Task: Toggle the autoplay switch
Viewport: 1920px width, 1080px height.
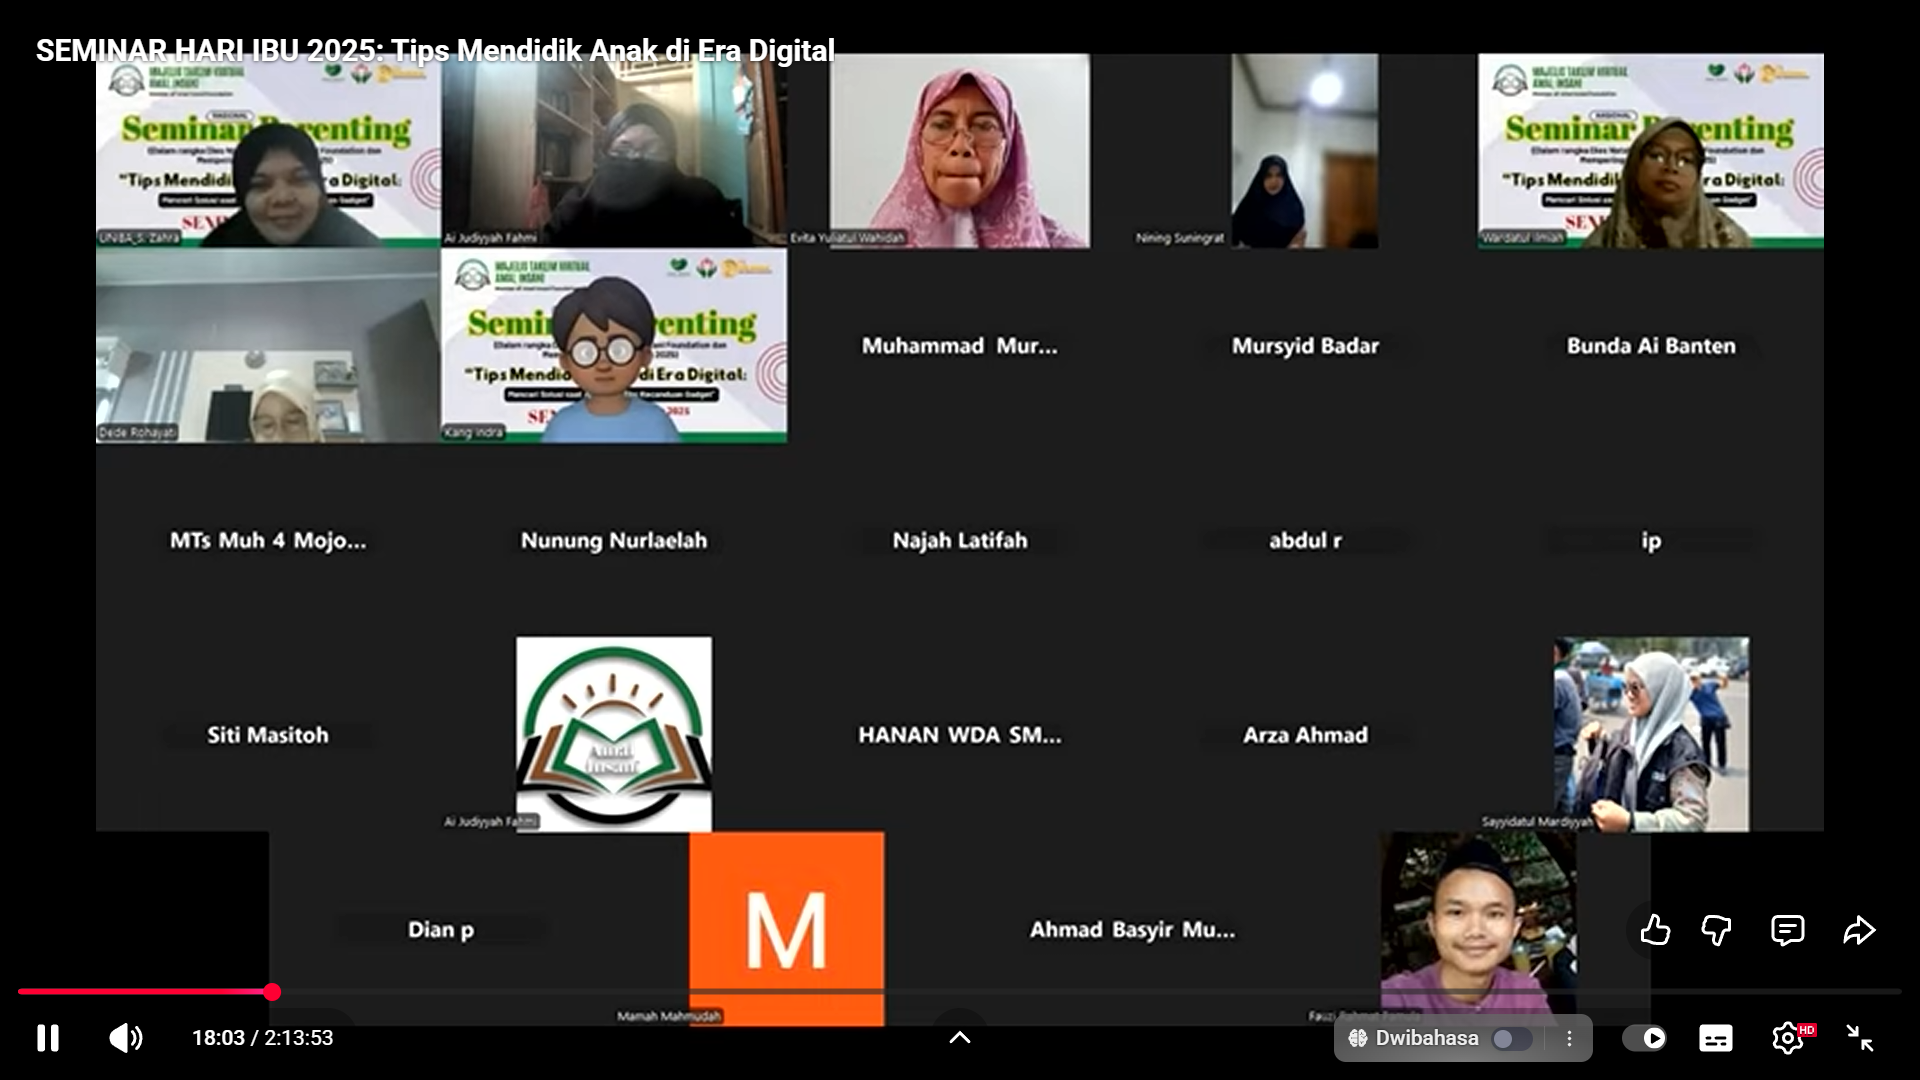Action: point(1644,1038)
